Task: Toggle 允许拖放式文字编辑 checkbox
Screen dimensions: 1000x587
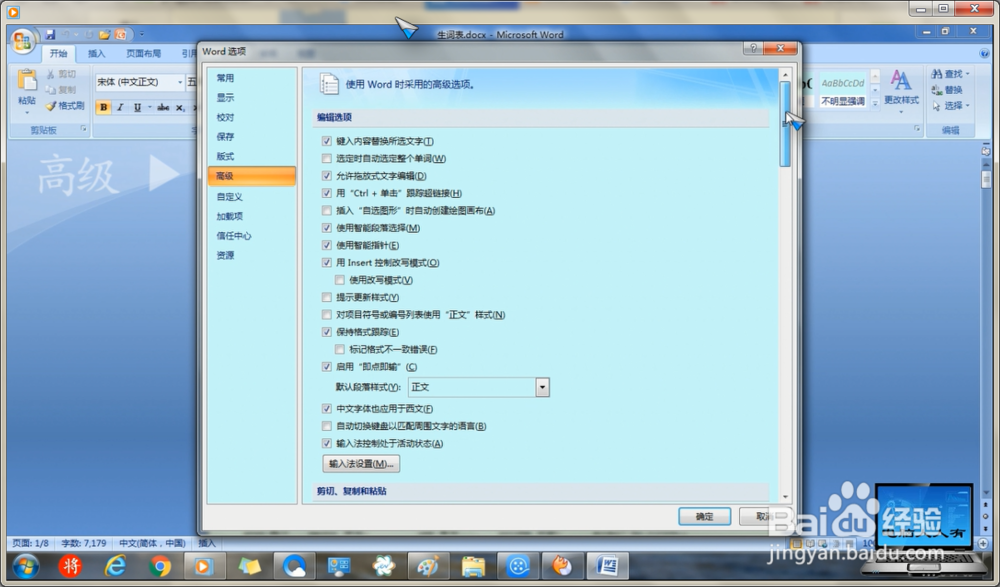Action: coord(327,175)
